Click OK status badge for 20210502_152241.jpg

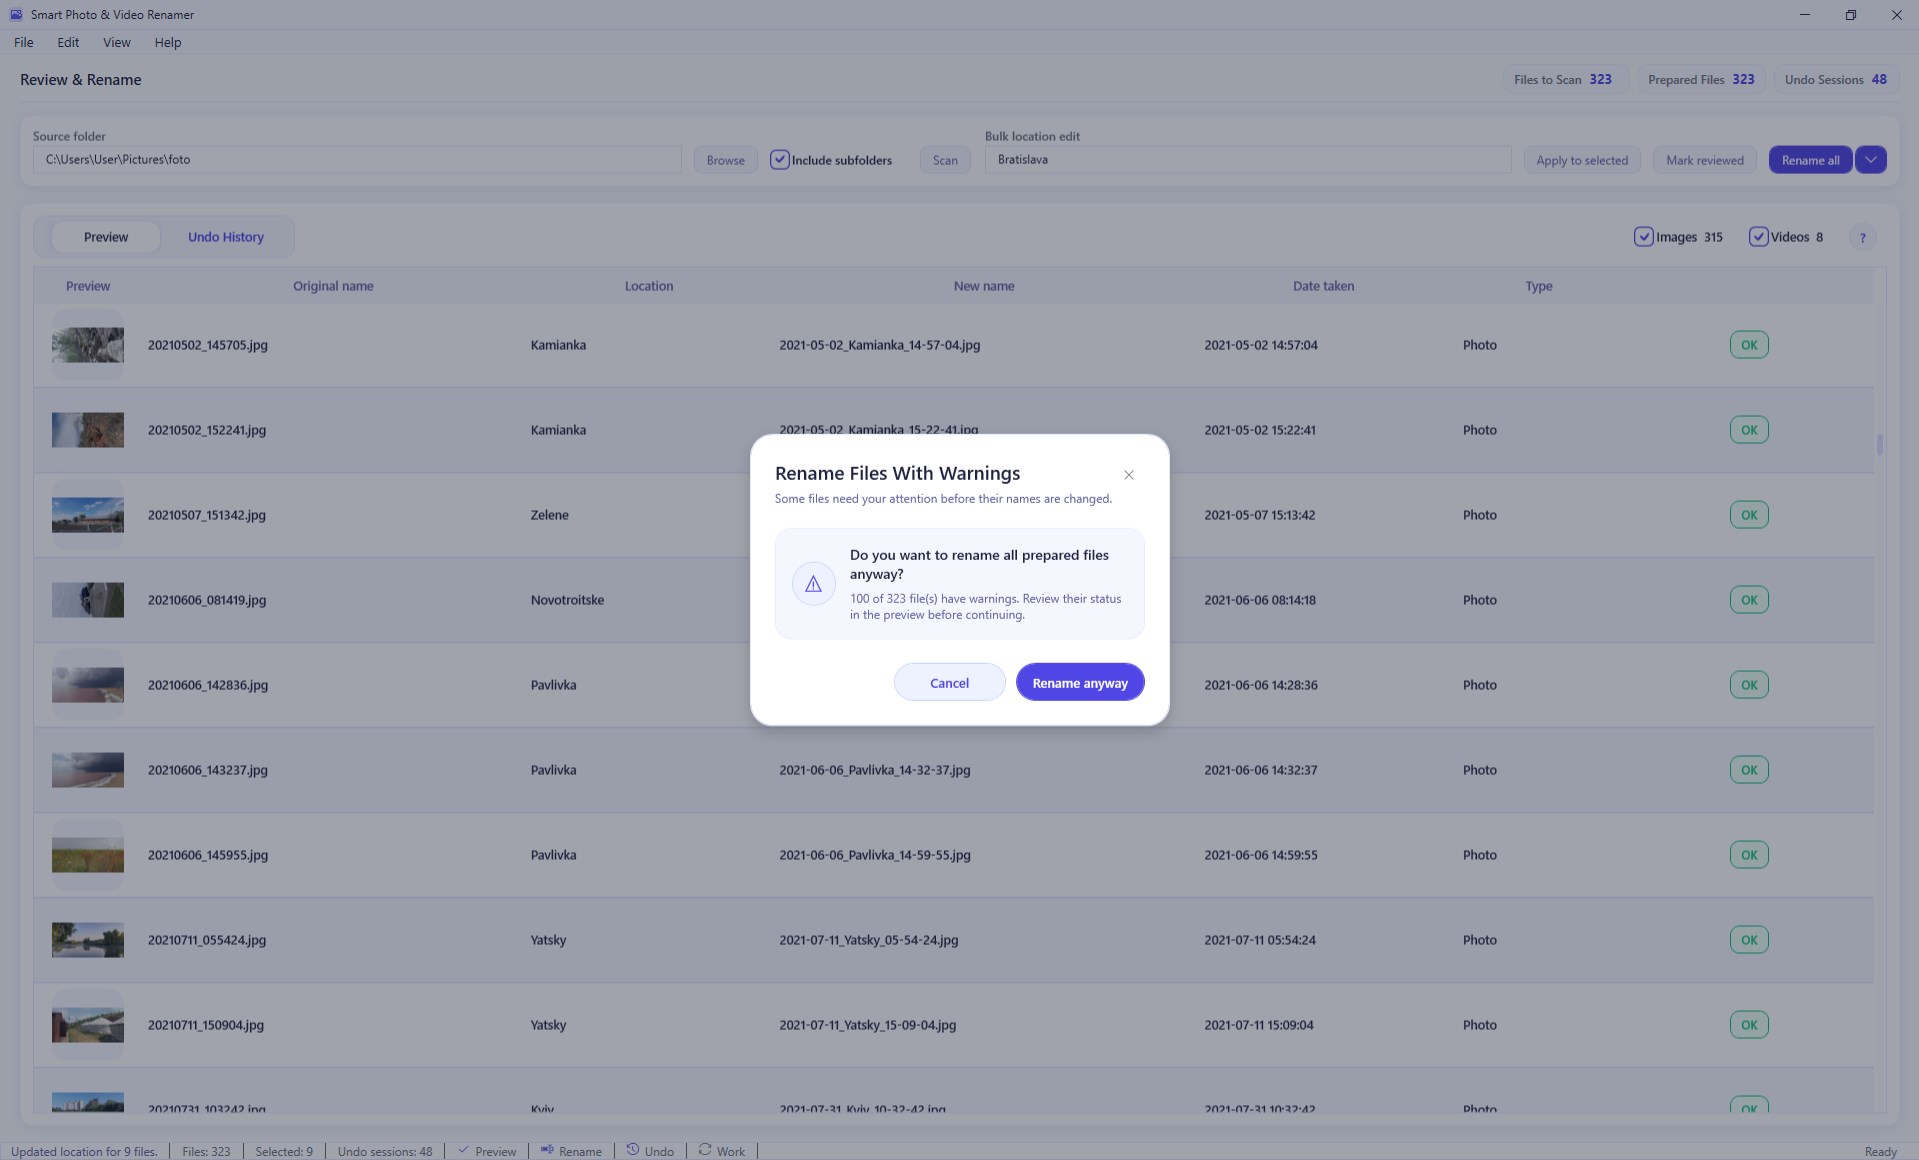click(1749, 430)
